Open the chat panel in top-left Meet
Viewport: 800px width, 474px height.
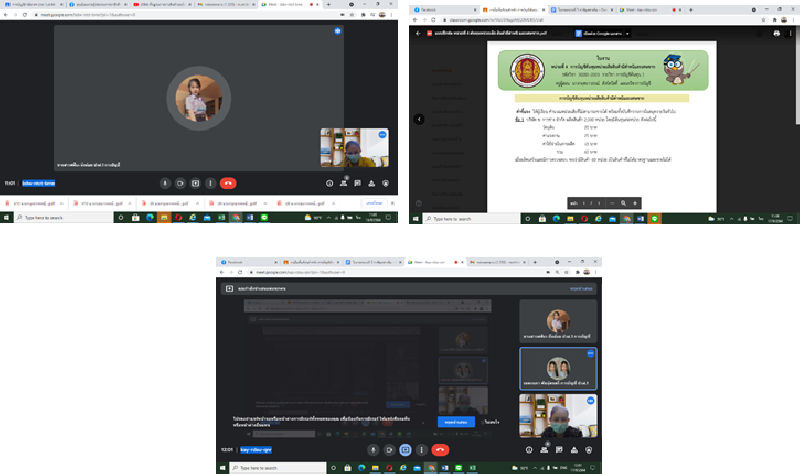click(x=357, y=183)
